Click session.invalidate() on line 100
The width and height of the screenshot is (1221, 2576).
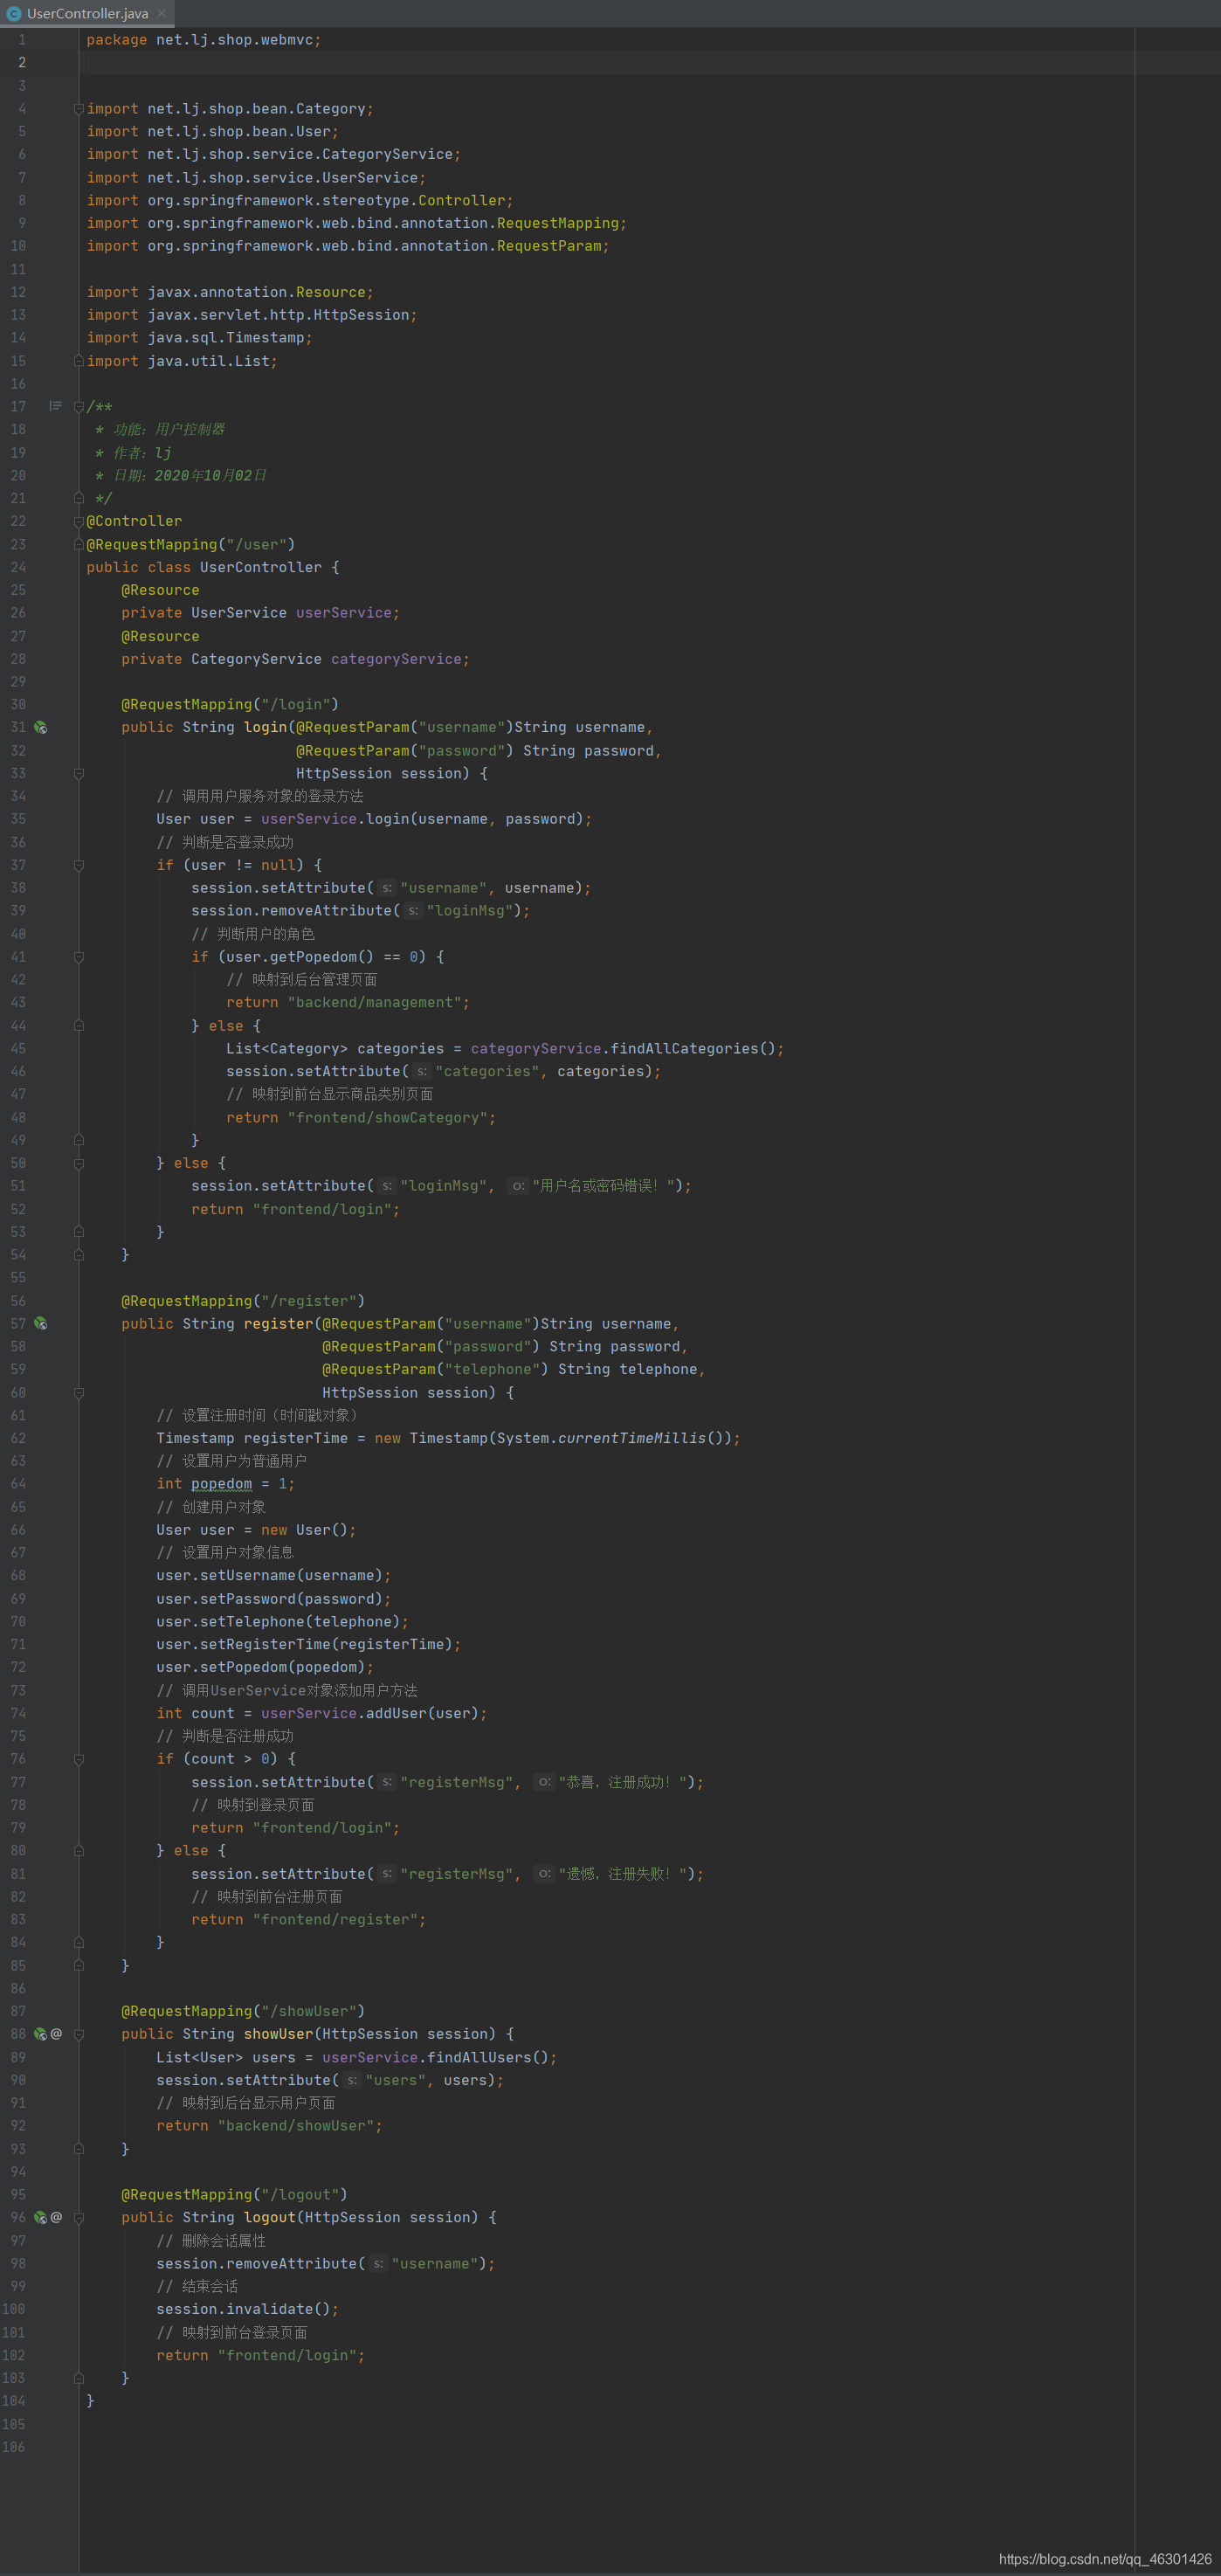243,2309
